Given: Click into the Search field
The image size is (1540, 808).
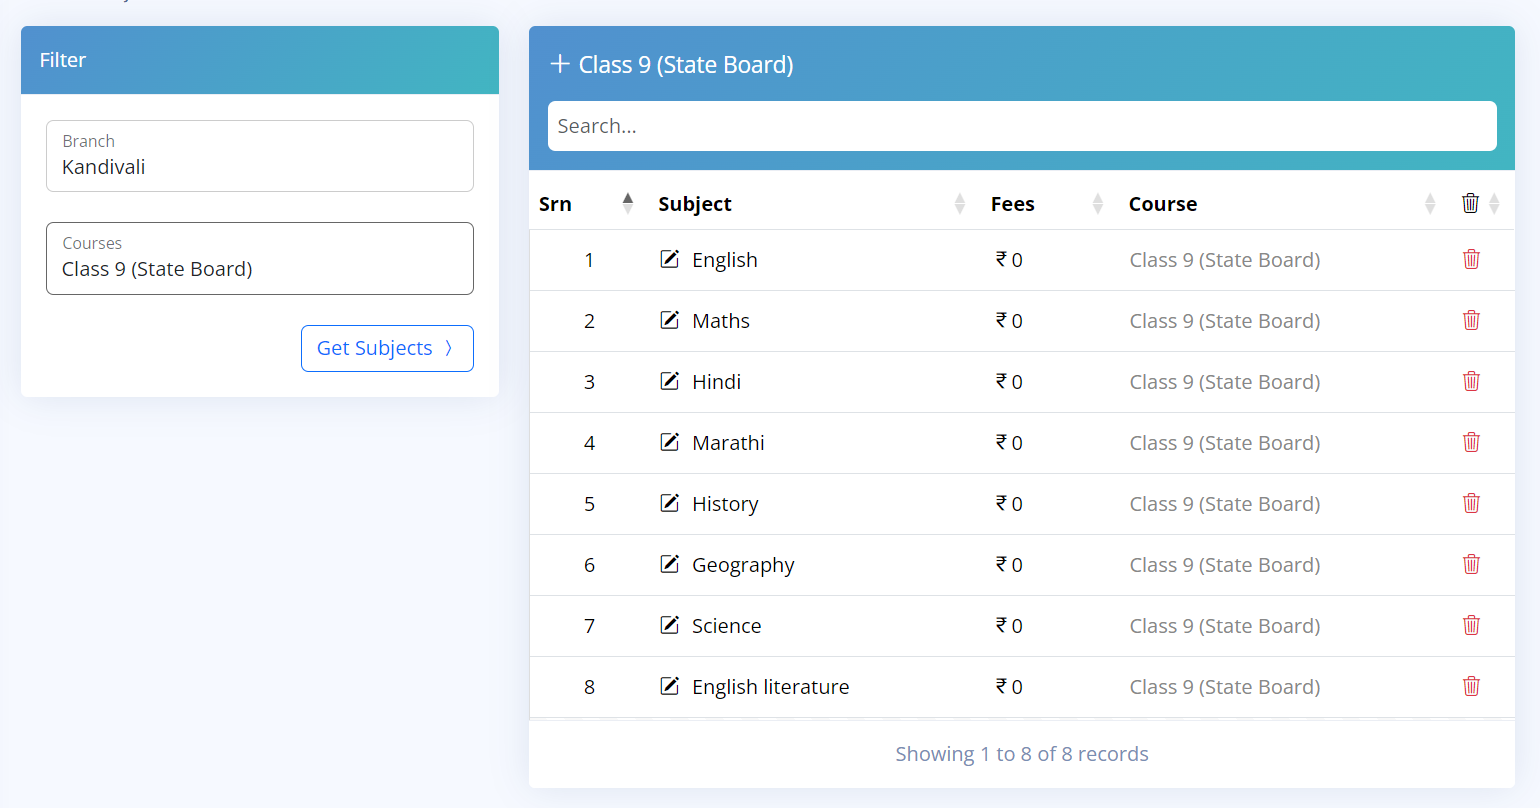Looking at the screenshot, I should [1022, 126].
